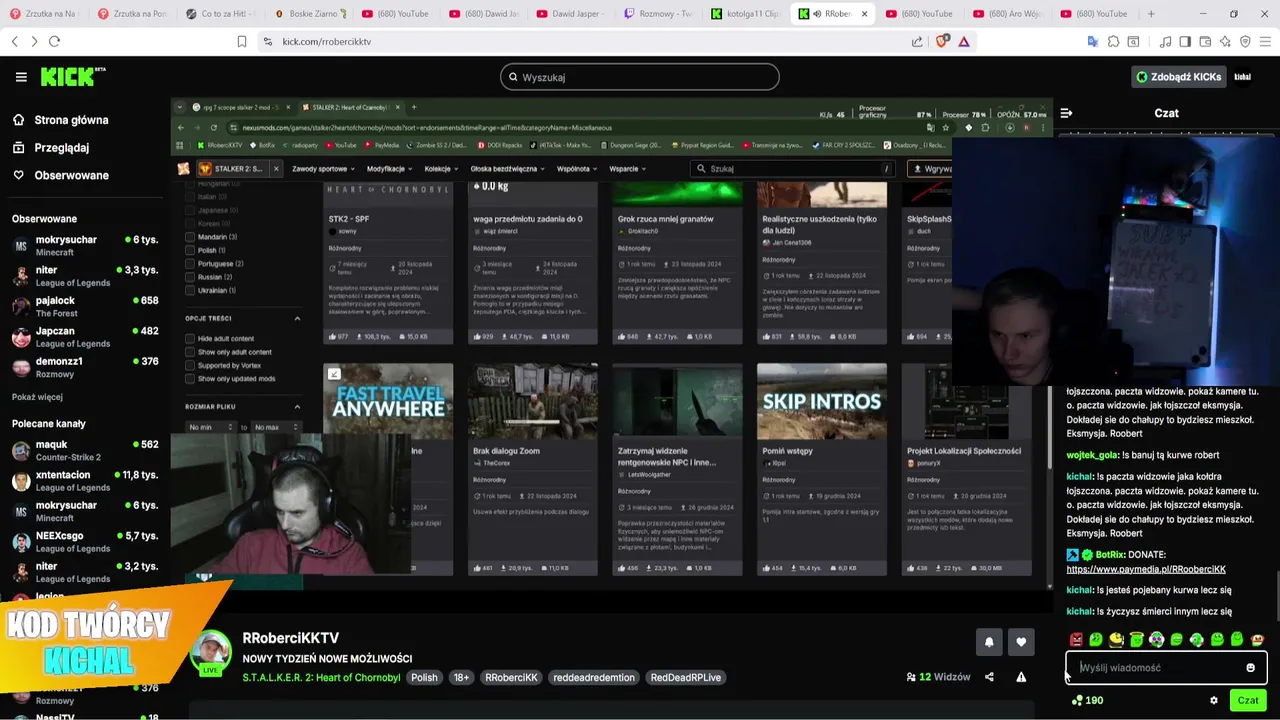Open the translate page icon

1093,41
